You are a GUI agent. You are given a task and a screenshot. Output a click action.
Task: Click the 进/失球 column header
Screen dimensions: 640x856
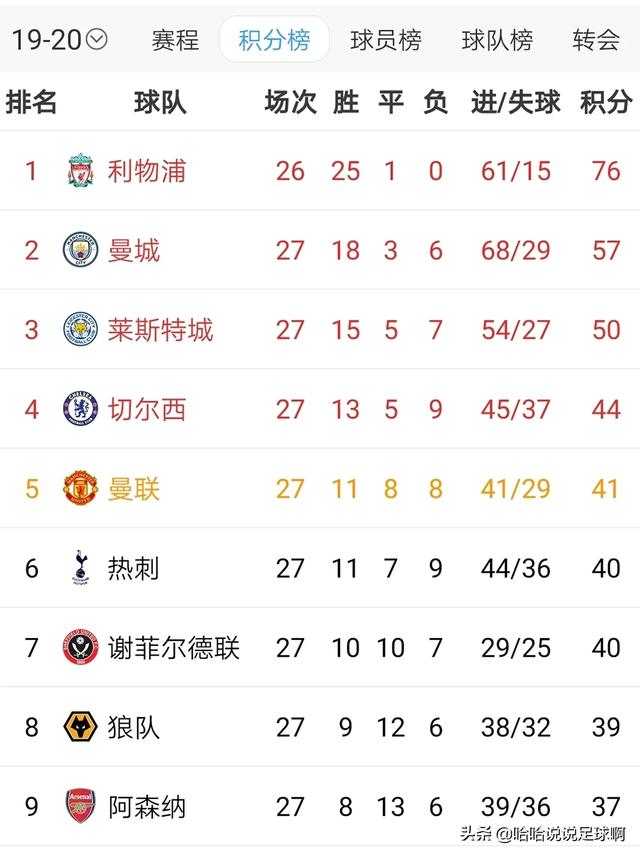(x=516, y=102)
